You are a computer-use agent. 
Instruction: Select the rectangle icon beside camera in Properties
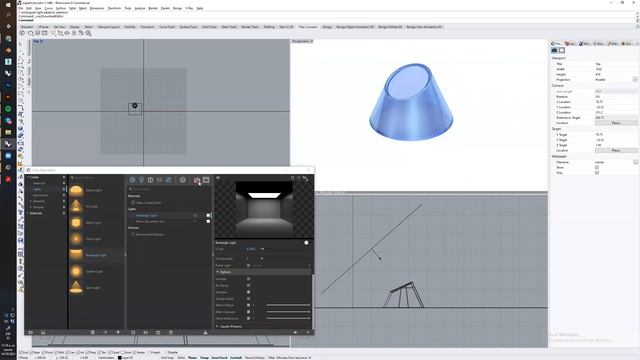coord(562,50)
